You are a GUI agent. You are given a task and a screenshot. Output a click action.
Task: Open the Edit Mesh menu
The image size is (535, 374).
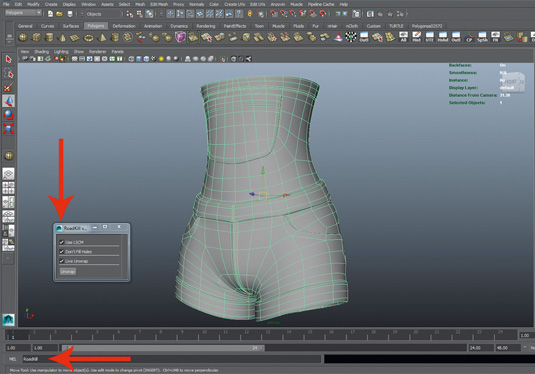159,4
